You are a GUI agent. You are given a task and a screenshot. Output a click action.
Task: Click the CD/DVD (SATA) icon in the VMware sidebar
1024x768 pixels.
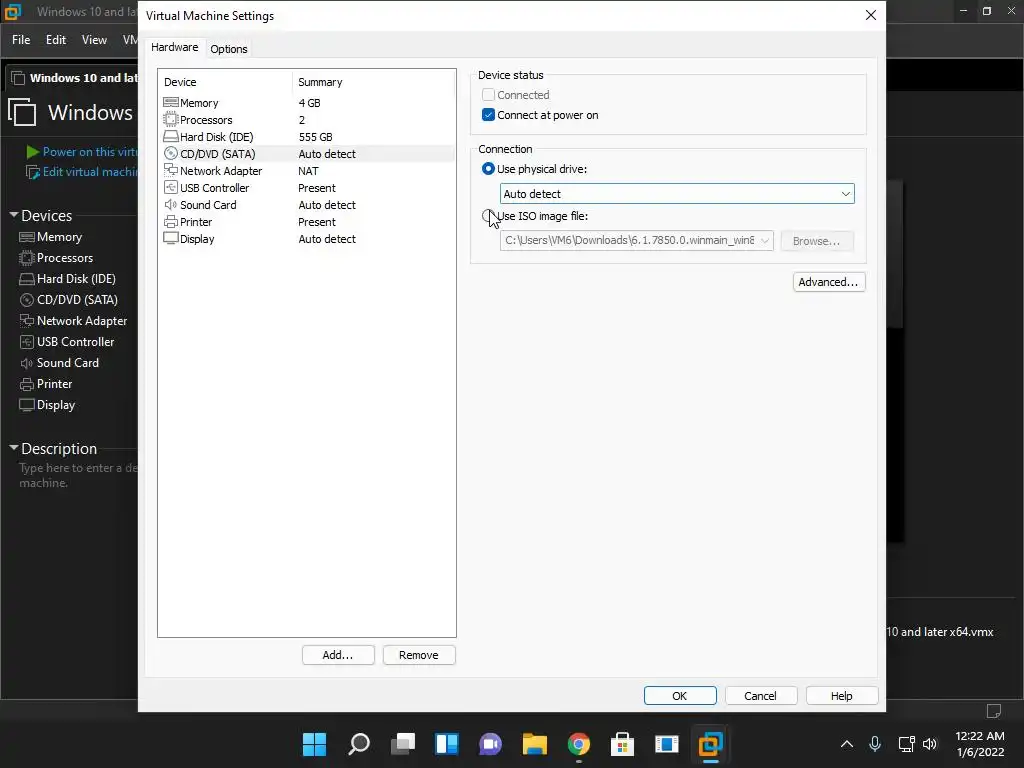coord(27,300)
